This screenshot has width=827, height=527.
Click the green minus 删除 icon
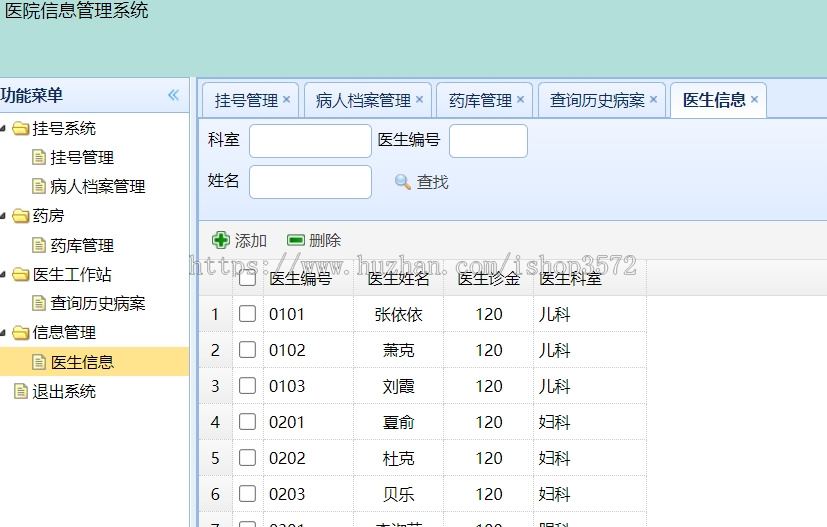(295, 241)
